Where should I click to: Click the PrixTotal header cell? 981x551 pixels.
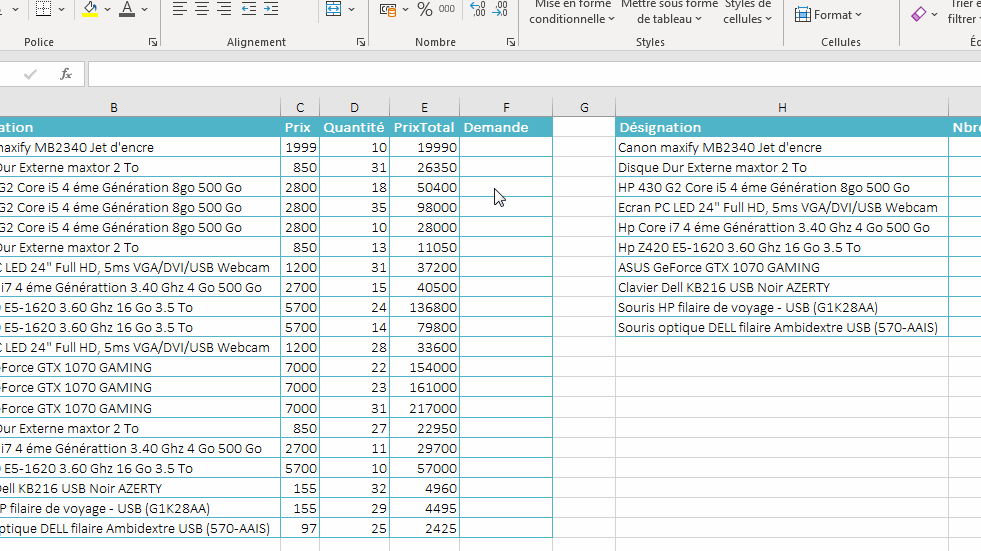424,127
